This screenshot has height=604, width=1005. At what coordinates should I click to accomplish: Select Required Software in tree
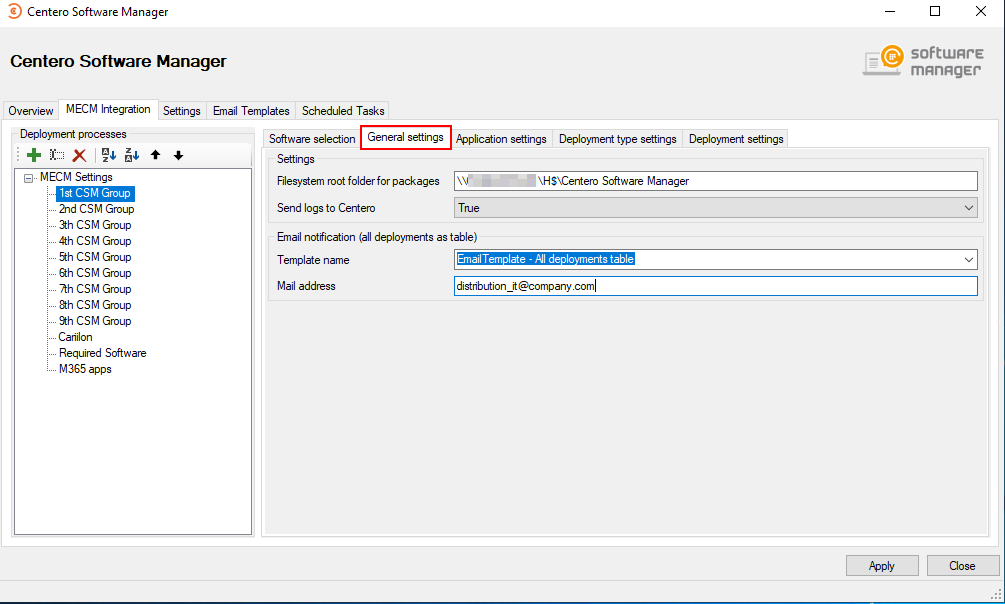click(103, 353)
